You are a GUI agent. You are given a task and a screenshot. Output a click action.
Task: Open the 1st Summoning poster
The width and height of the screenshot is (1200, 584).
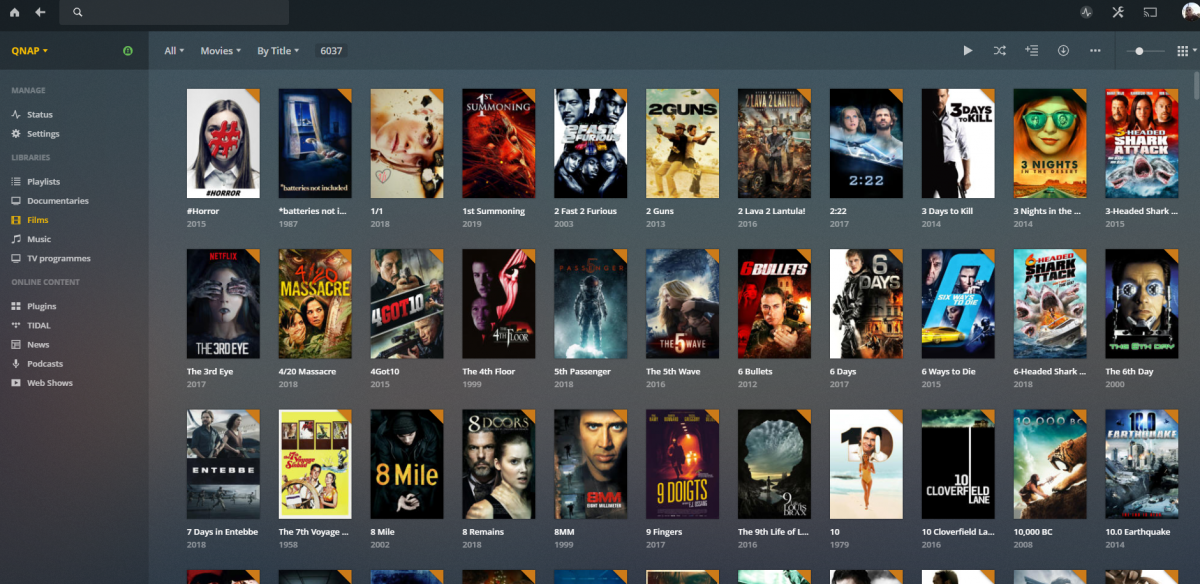499,143
